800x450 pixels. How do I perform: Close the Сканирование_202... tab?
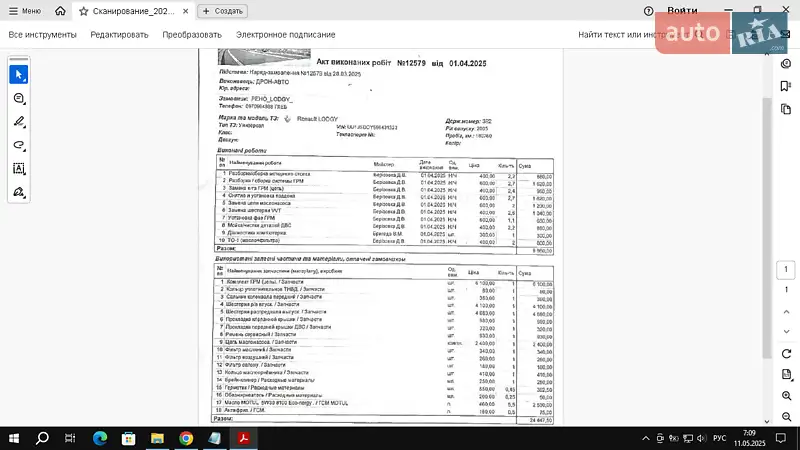186,11
